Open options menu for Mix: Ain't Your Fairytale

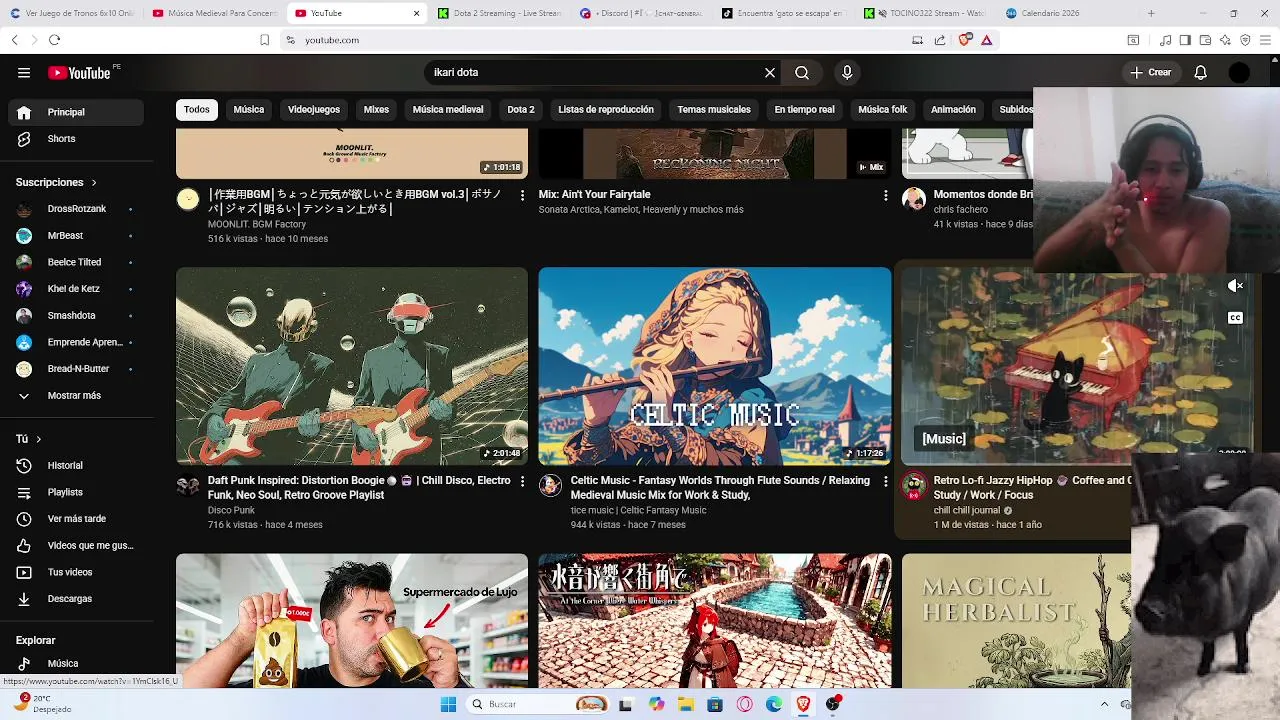point(885,196)
